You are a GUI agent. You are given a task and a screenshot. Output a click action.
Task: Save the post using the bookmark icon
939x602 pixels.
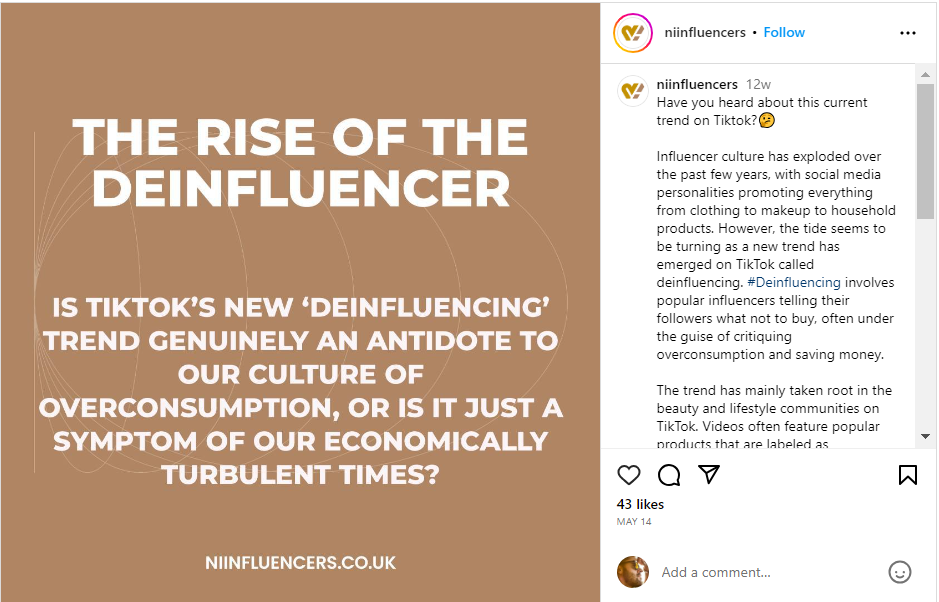(x=908, y=475)
